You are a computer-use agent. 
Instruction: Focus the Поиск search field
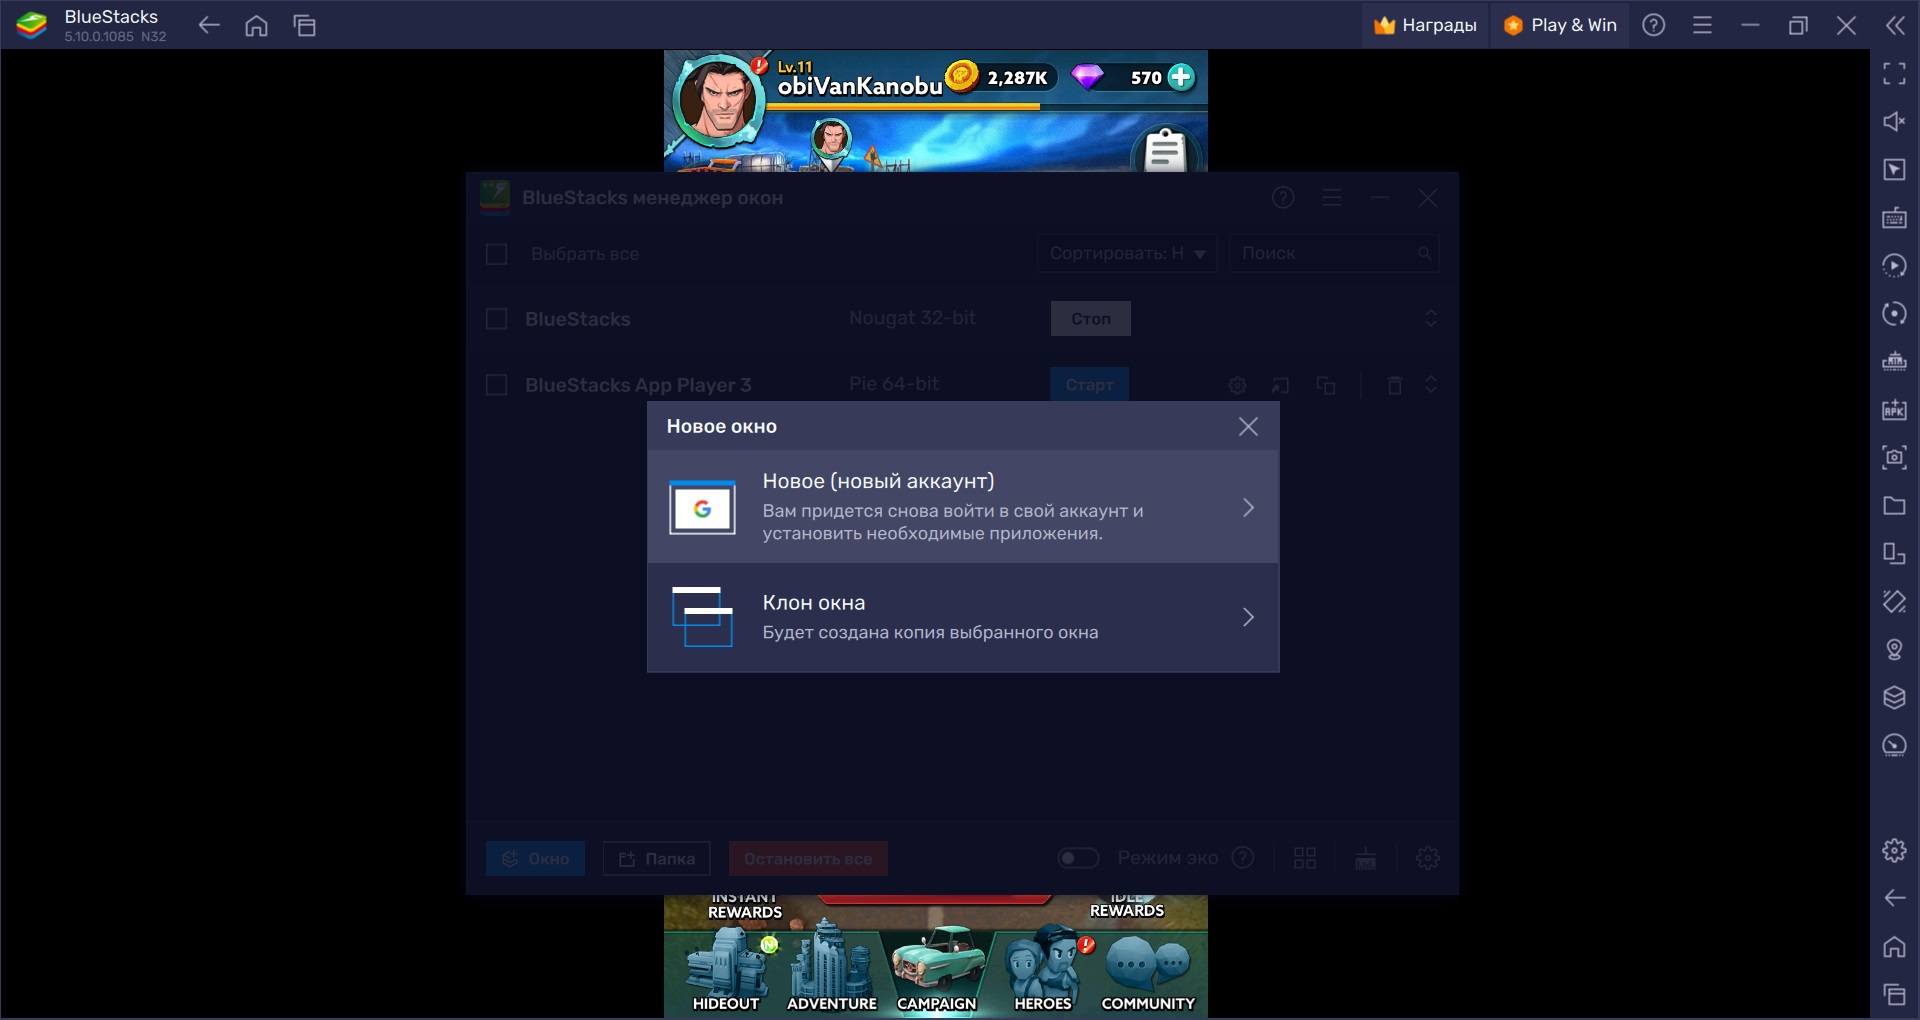tap(1333, 254)
